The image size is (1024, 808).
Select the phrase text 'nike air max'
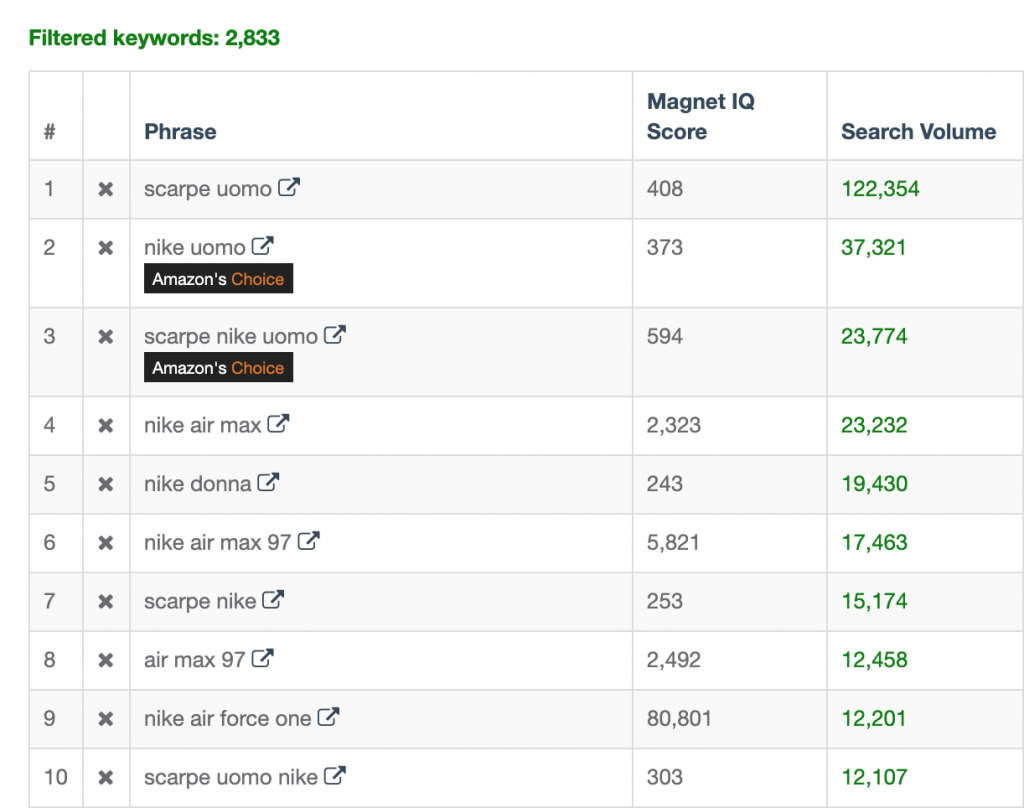[x=202, y=426]
